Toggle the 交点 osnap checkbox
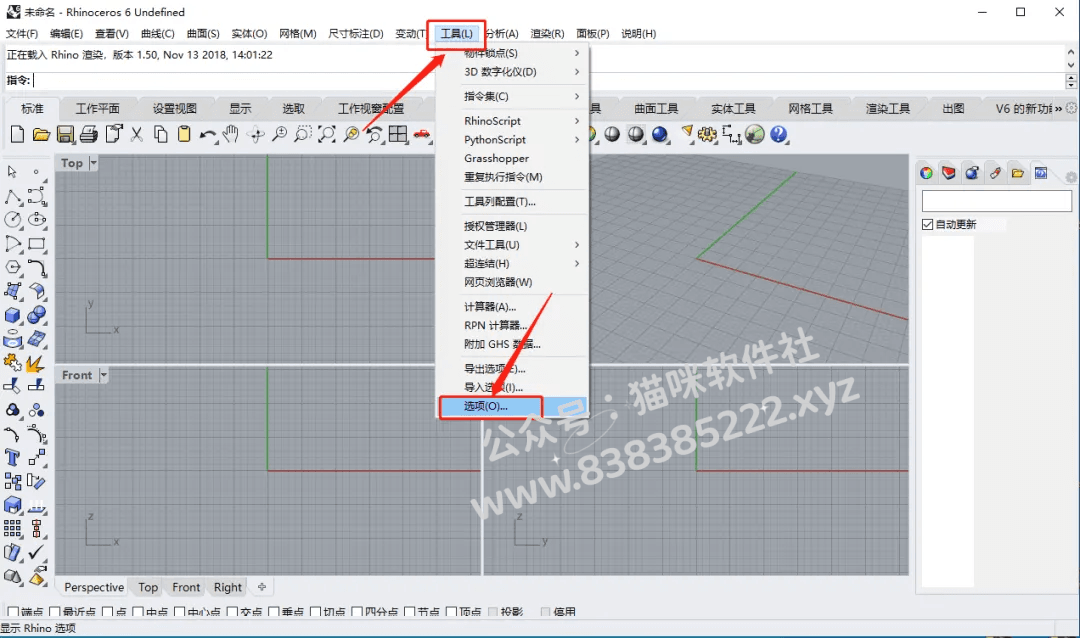Viewport: 1080px width, 638px height. (232, 612)
